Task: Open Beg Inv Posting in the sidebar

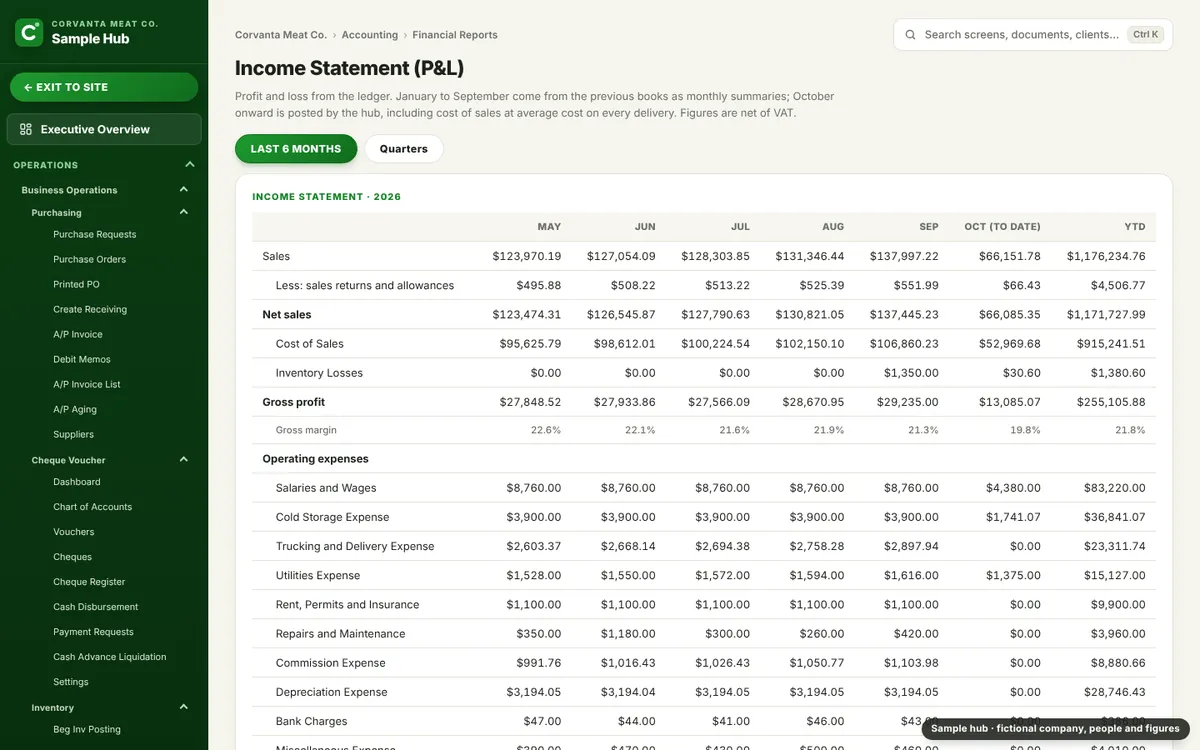Action: click(87, 729)
